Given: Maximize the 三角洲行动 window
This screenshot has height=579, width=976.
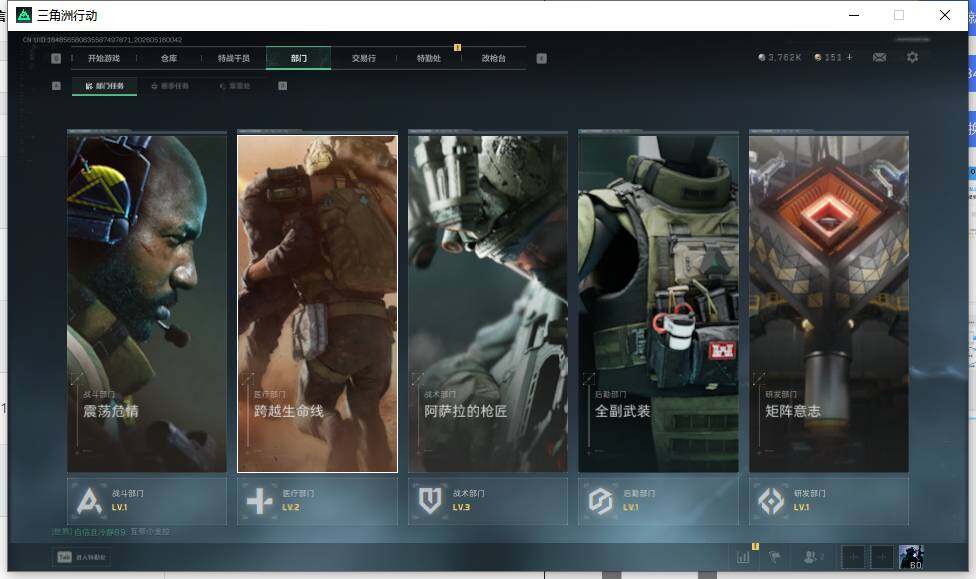Looking at the screenshot, I should pyautogui.click(x=899, y=15).
